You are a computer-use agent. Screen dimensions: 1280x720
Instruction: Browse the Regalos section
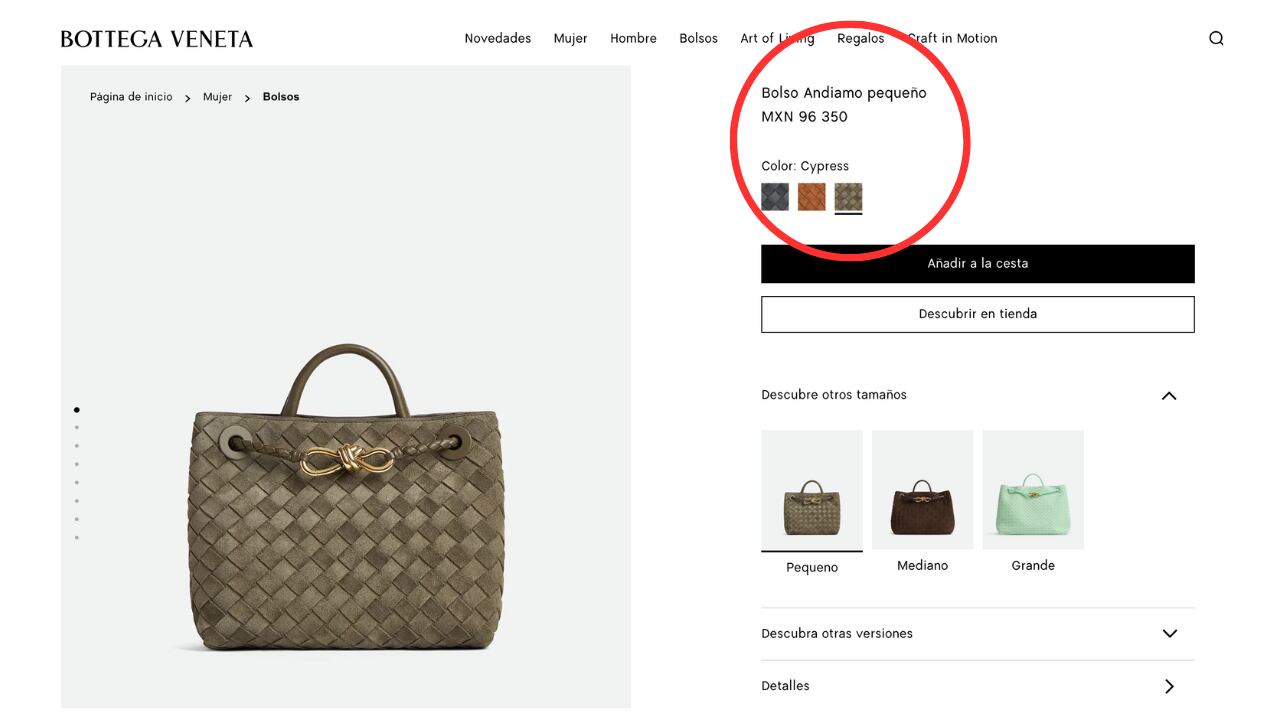861,38
